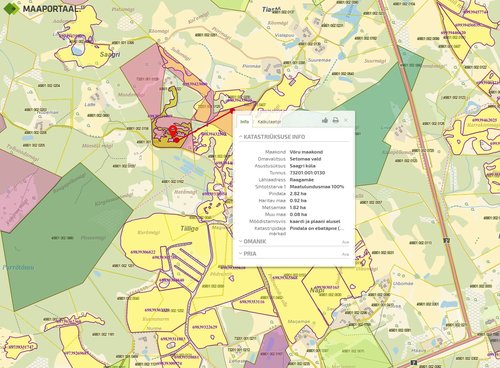
Task: Click the Ava link next to PRIA
Action: (345, 254)
